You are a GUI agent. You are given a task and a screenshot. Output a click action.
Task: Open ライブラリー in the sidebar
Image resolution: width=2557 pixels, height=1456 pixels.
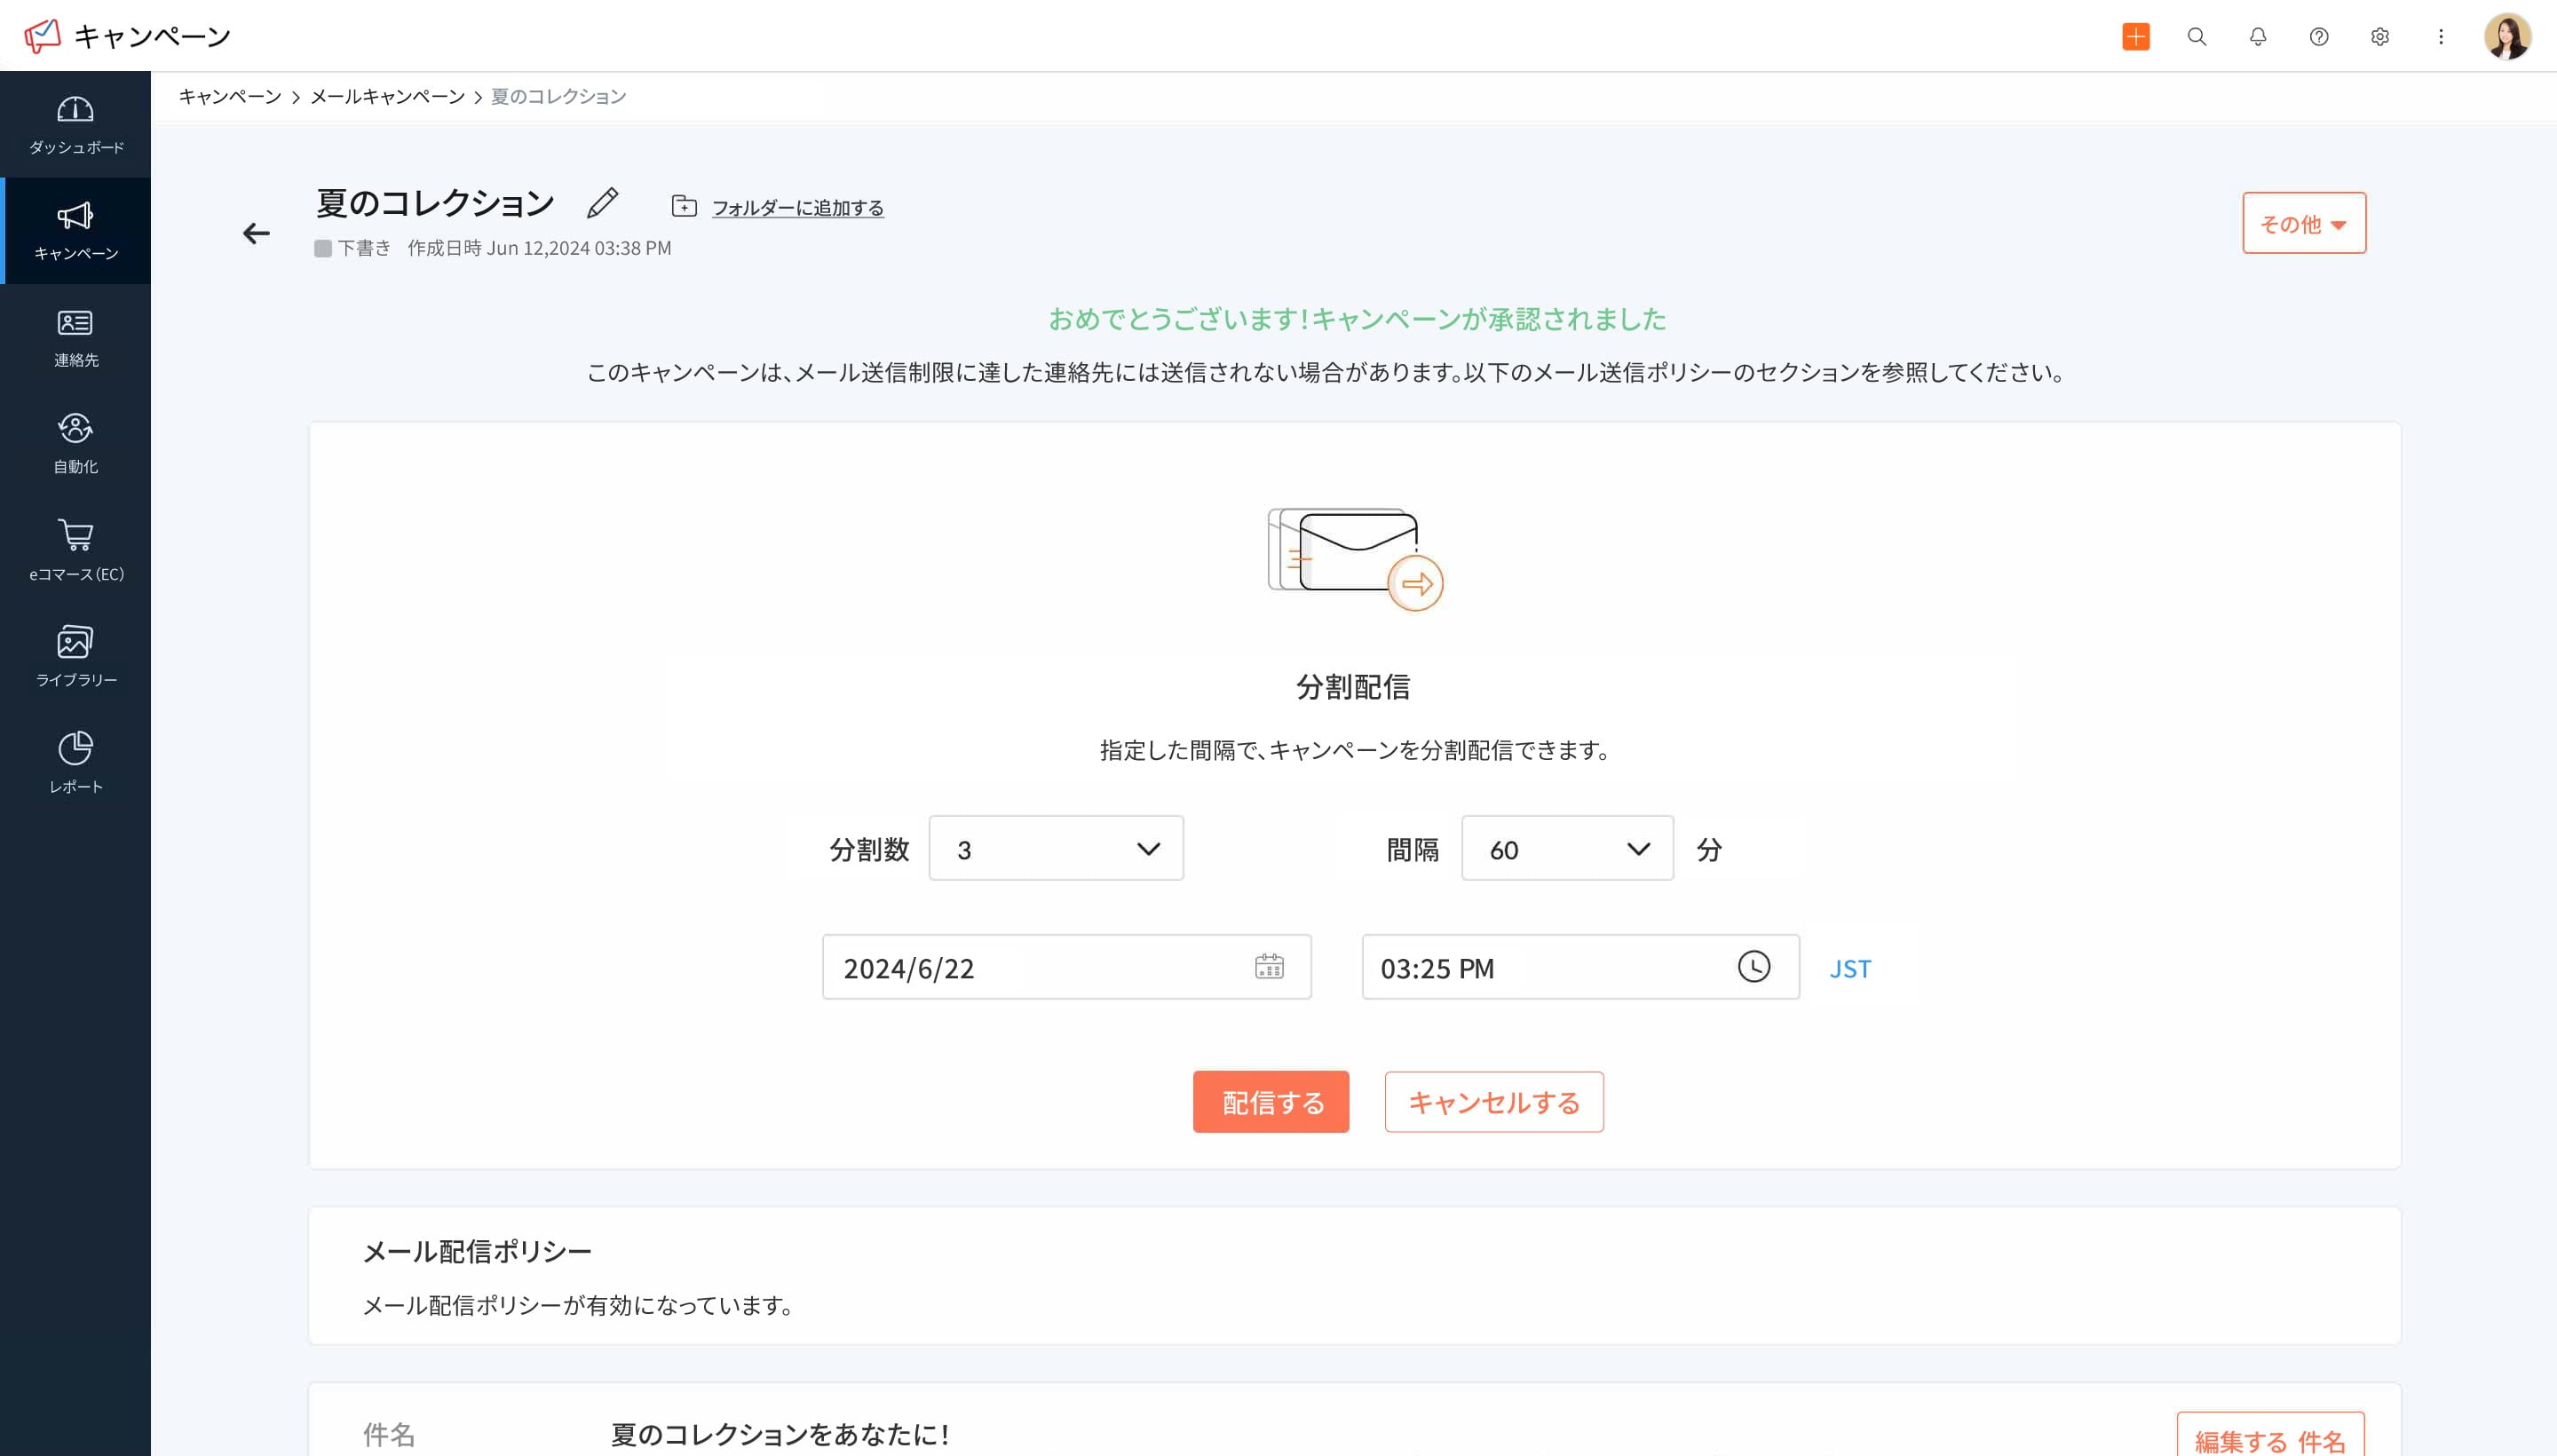76,657
